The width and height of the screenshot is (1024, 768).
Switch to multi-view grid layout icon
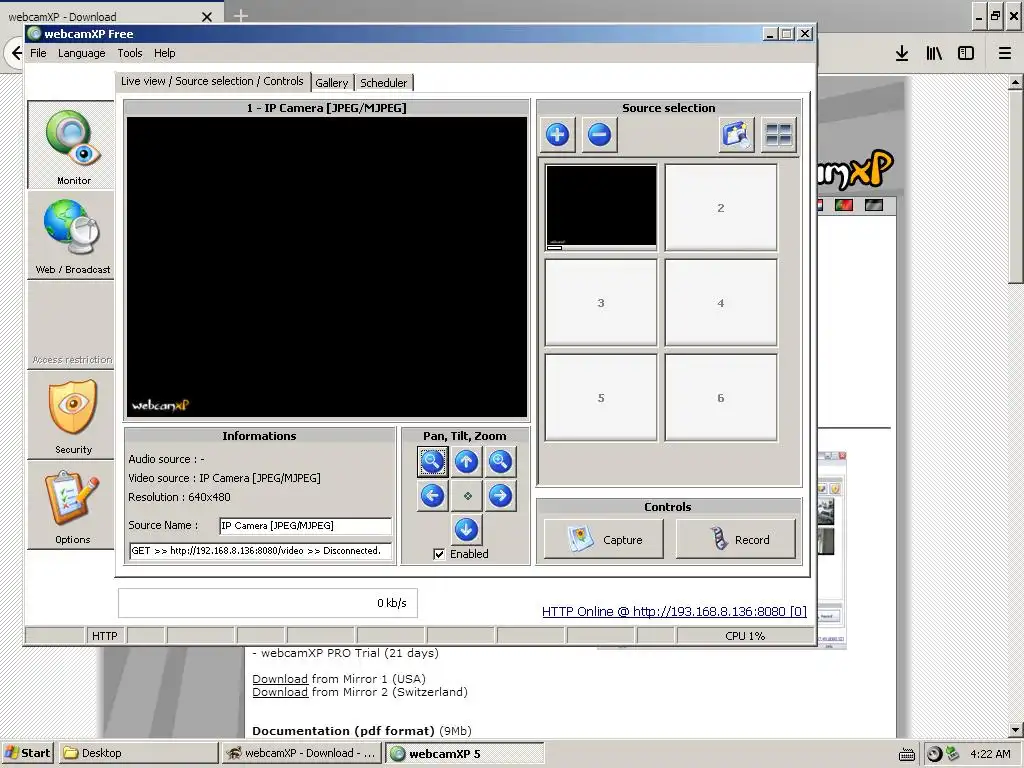coord(778,135)
